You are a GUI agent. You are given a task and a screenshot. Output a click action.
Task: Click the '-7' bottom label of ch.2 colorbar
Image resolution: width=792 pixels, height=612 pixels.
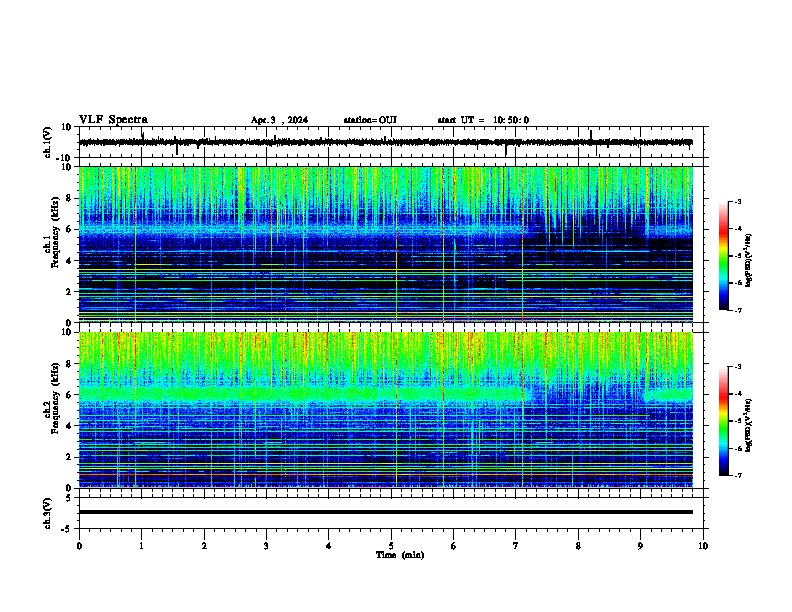pos(738,475)
